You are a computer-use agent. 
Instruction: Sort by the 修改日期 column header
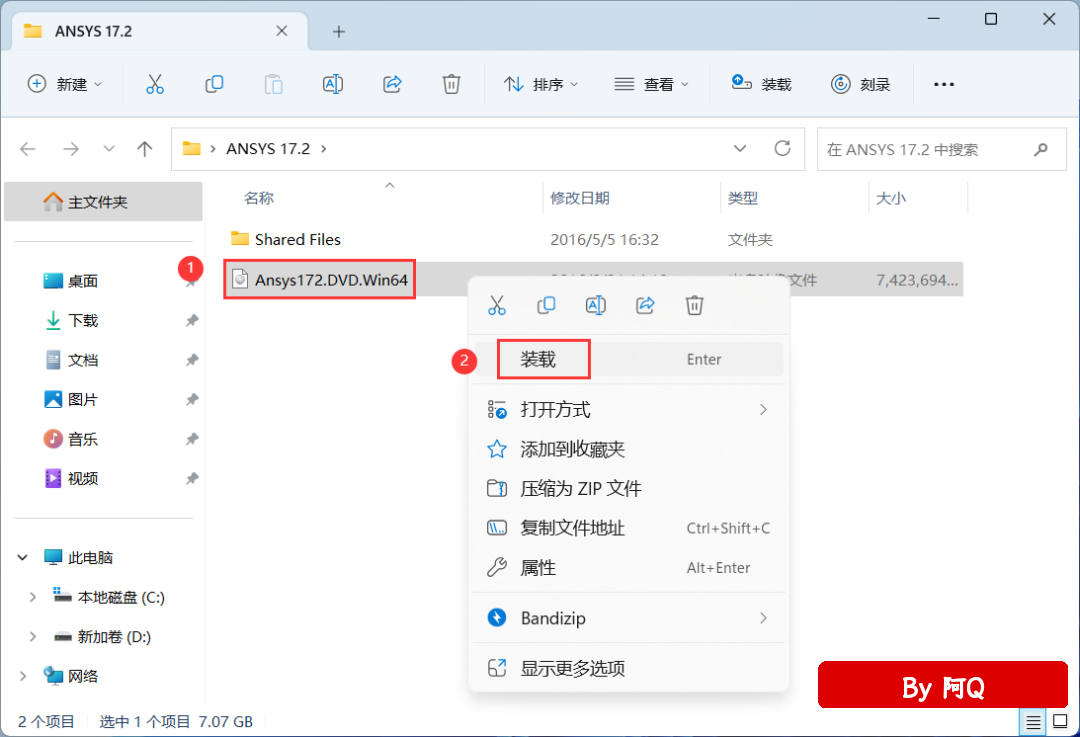580,198
